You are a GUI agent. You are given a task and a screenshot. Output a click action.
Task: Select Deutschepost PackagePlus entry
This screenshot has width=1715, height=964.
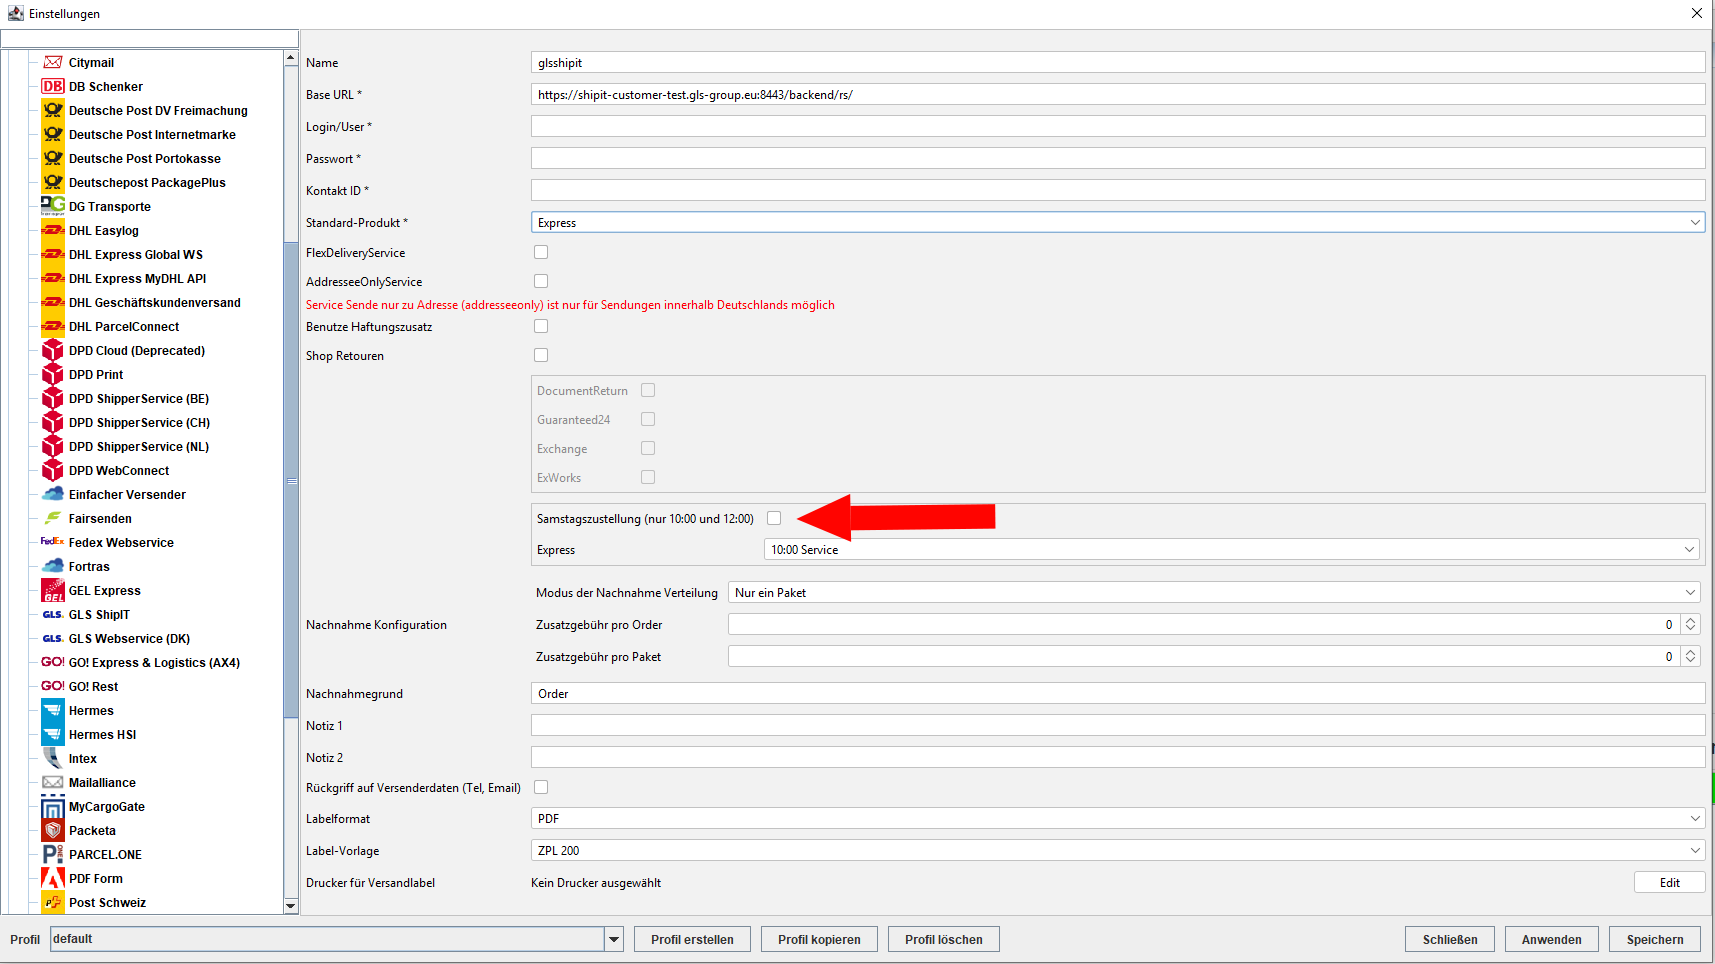147,182
